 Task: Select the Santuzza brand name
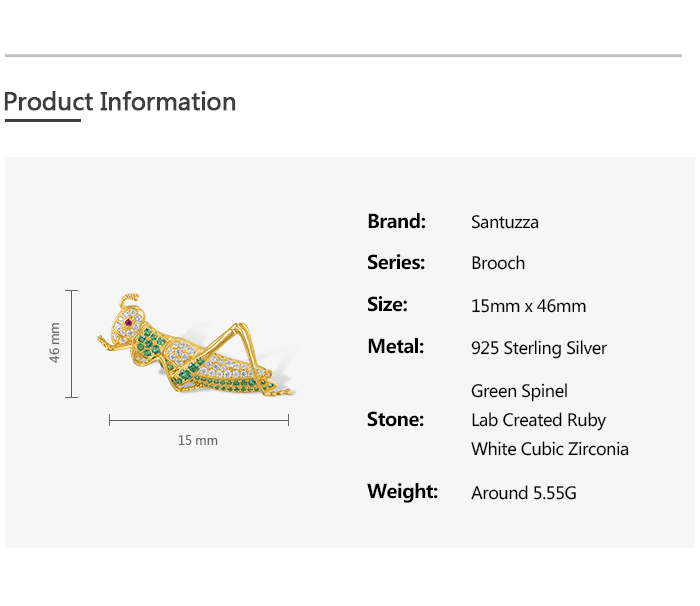[x=505, y=222]
